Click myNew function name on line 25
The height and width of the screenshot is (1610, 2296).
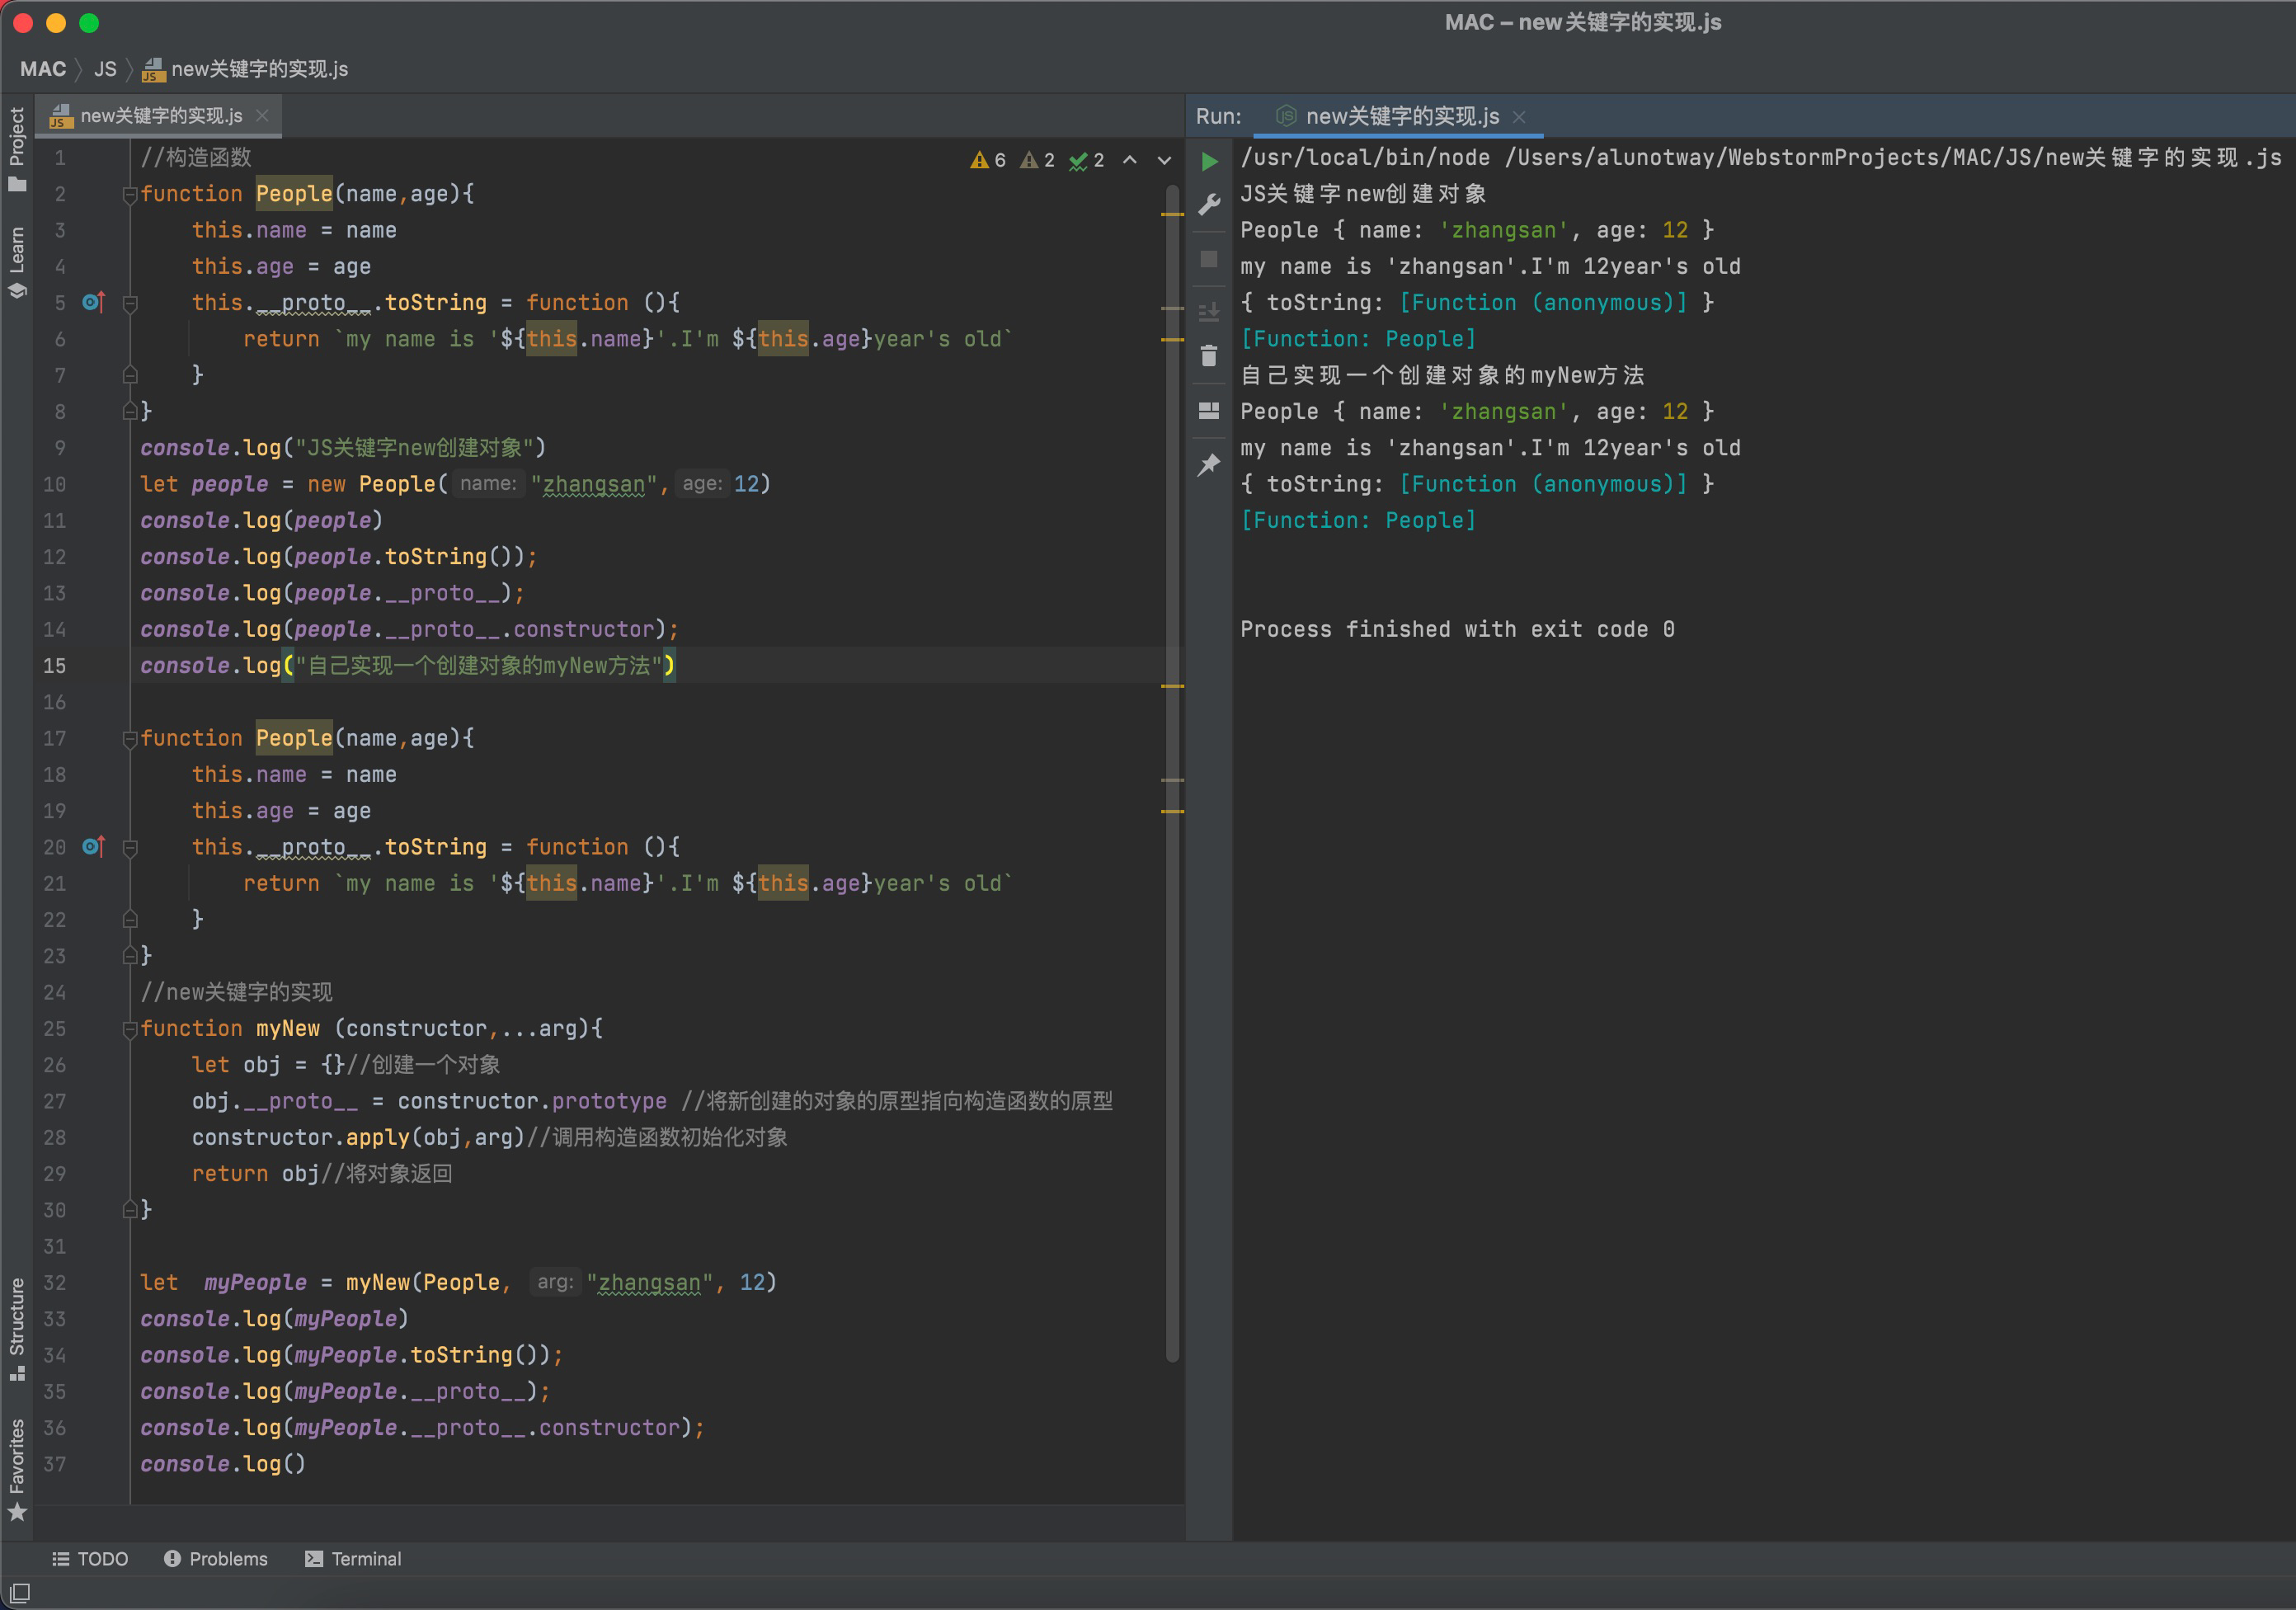click(x=288, y=1029)
